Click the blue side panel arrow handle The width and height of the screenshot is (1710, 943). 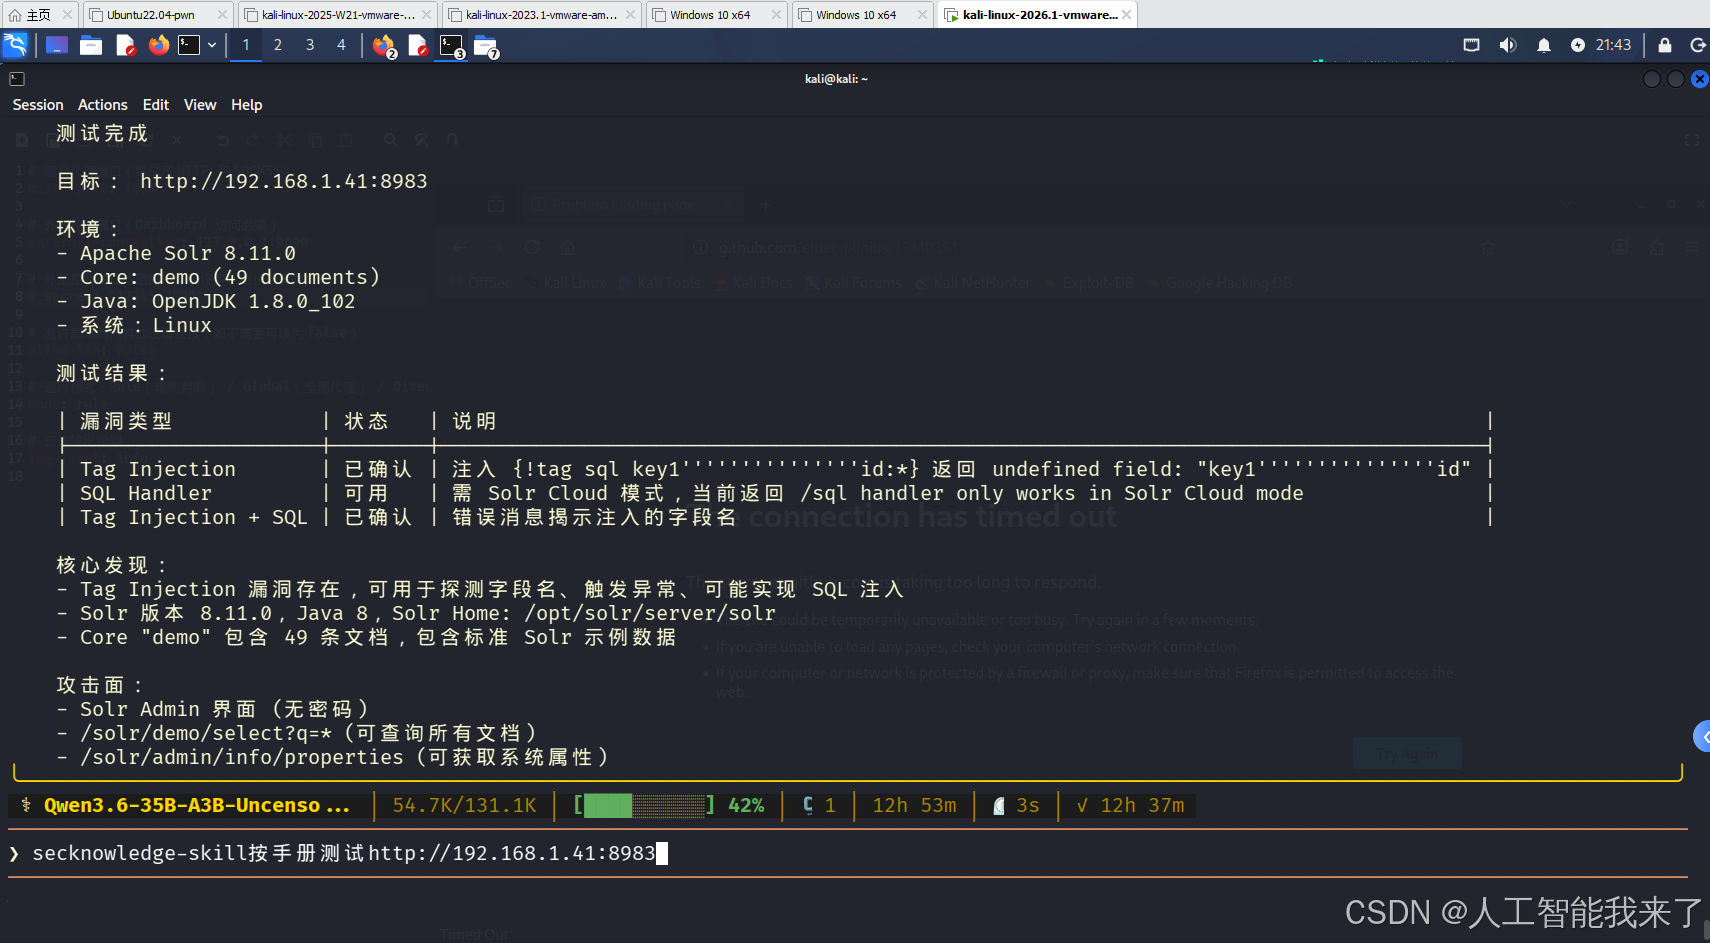pos(1702,737)
